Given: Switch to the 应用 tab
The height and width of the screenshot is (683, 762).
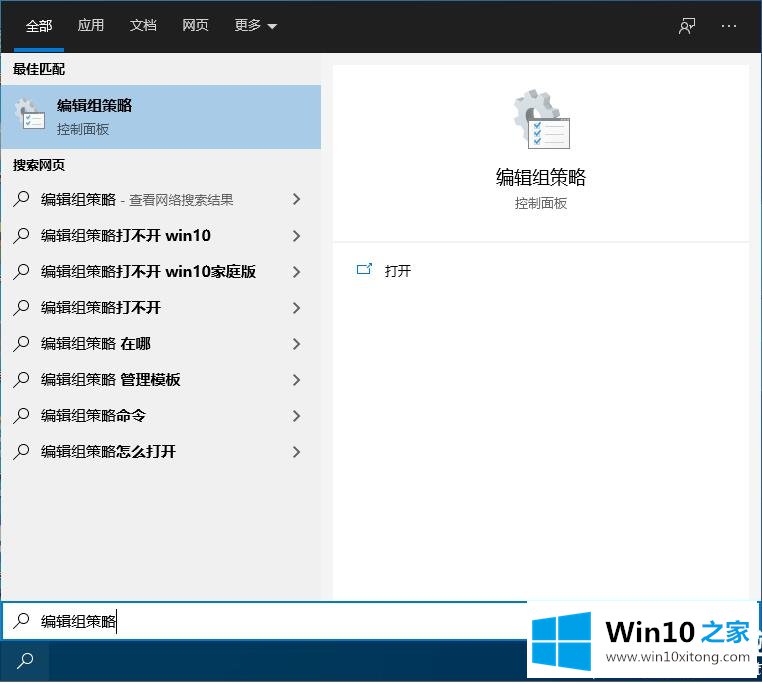Looking at the screenshot, I should [91, 26].
